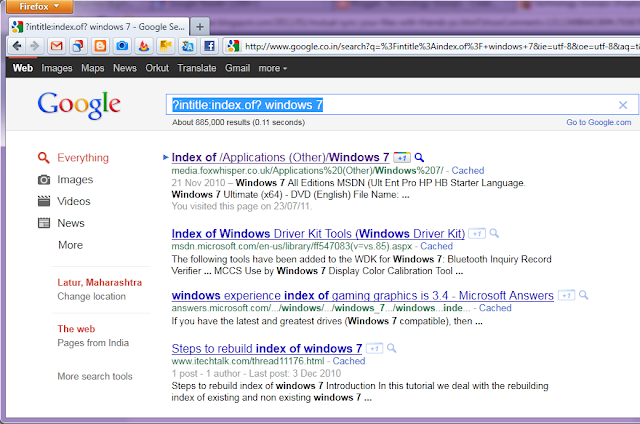
Task: Open the Facebook toolbar shortcut icon
Action: [209, 46]
